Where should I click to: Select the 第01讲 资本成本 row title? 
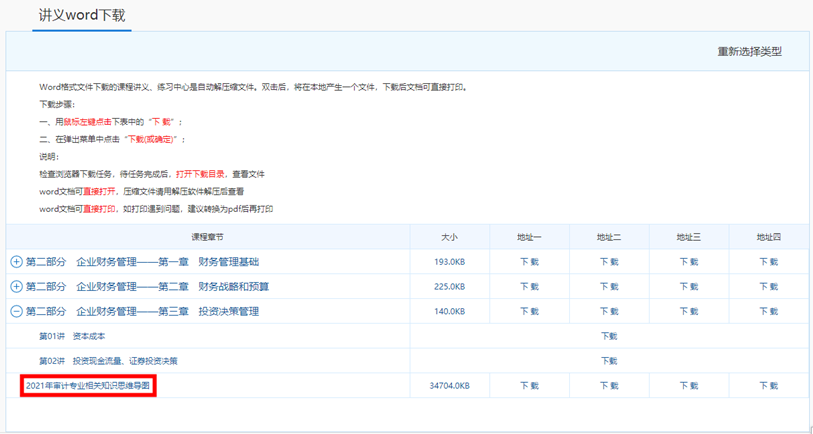point(72,336)
